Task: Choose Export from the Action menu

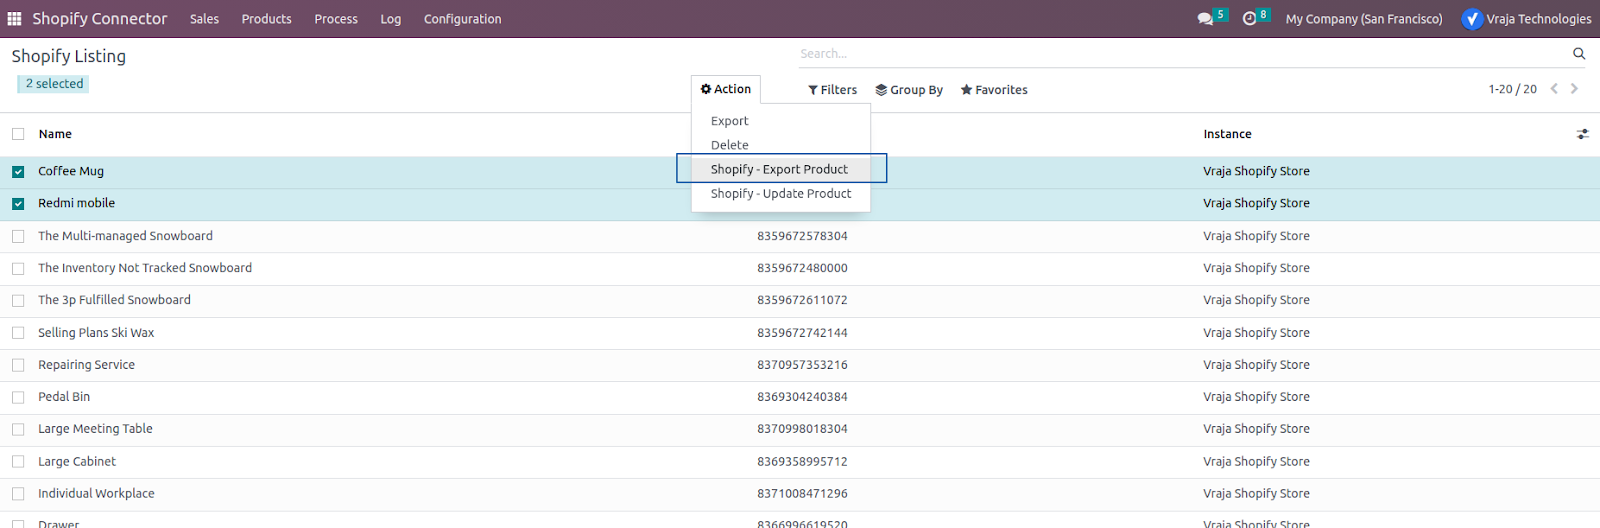Action: [x=781, y=121]
